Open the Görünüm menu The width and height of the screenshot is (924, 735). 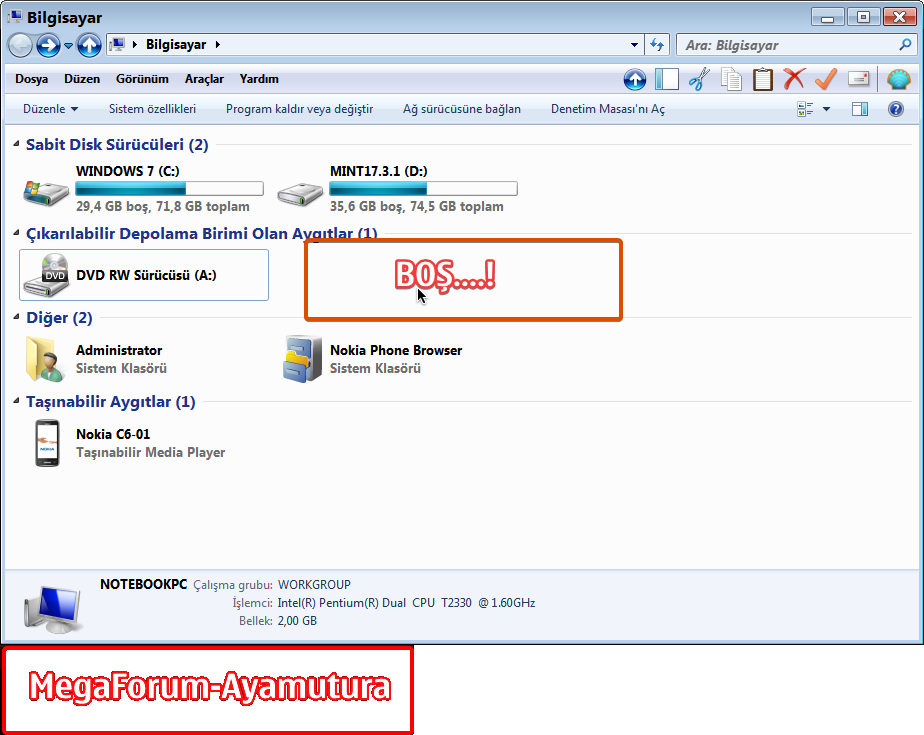[142, 79]
